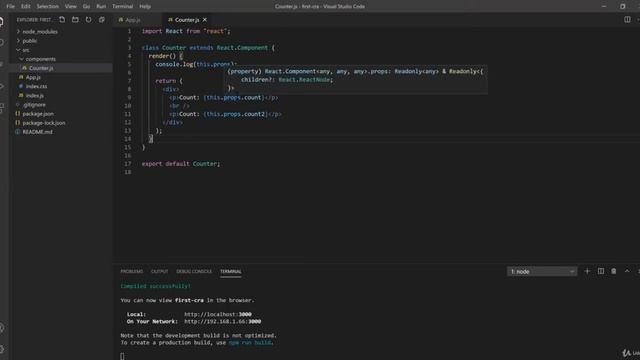
Task: Split the editor to the right
Action: pyautogui.click(x=627, y=20)
